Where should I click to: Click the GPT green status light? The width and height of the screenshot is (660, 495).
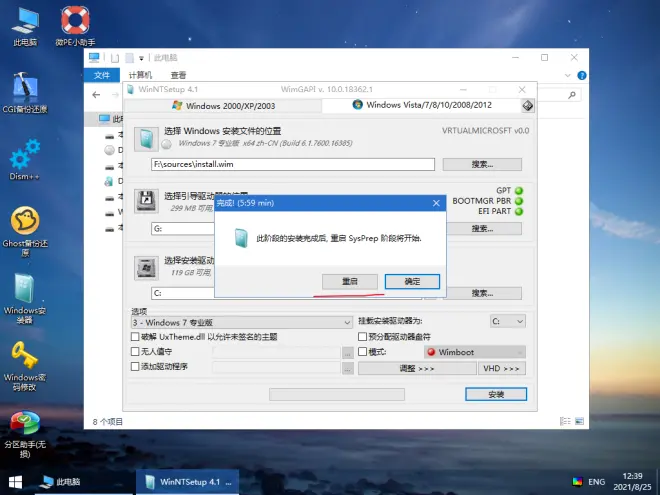pyautogui.click(x=519, y=191)
